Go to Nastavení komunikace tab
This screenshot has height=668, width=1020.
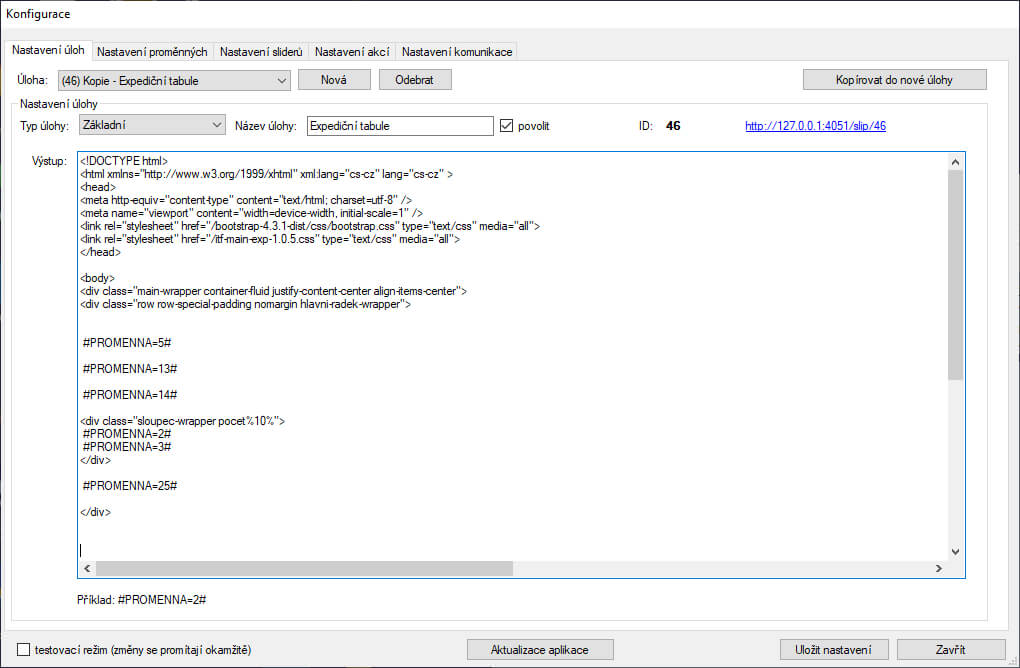tap(456, 51)
